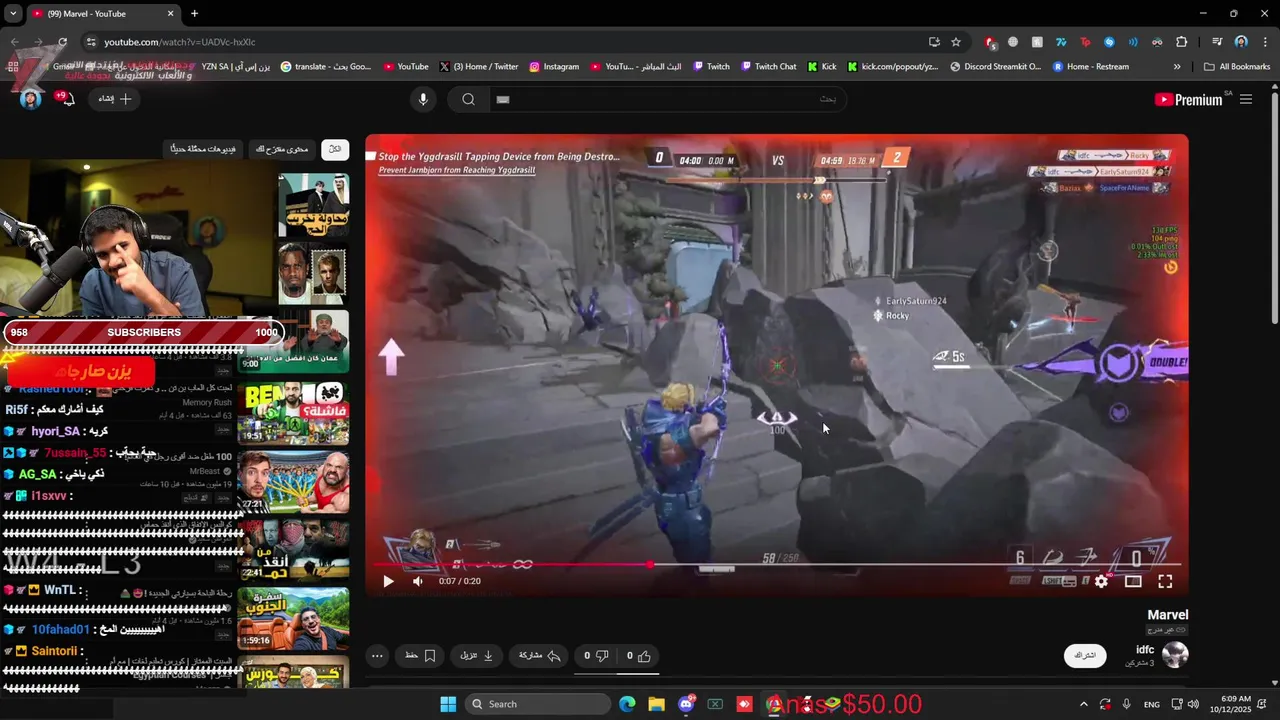Open the video settings gear
This screenshot has height=720, width=1280.
click(x=1101, y=581)
